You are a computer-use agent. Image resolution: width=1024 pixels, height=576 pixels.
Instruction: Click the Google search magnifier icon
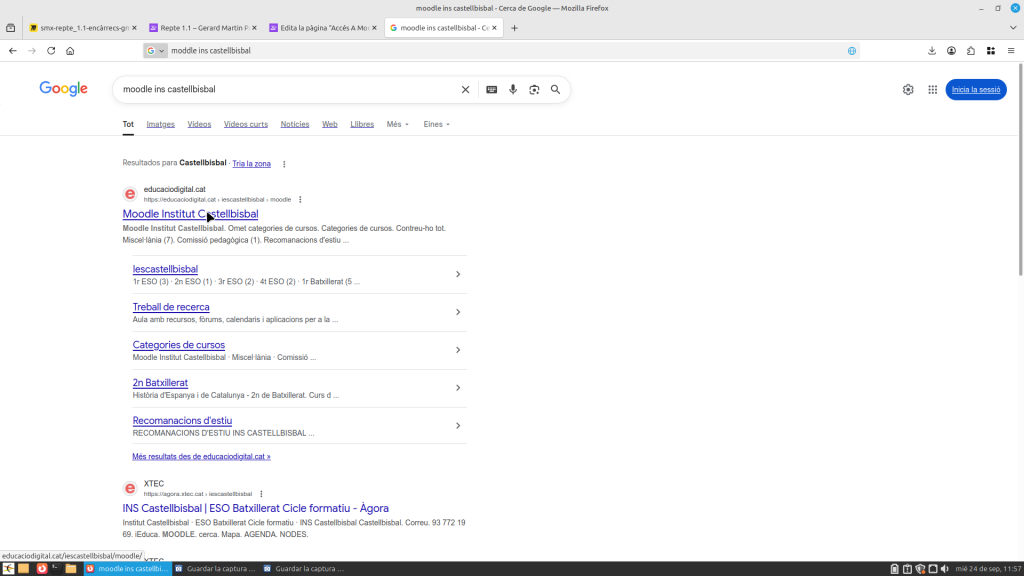click(x=555, y=90)
